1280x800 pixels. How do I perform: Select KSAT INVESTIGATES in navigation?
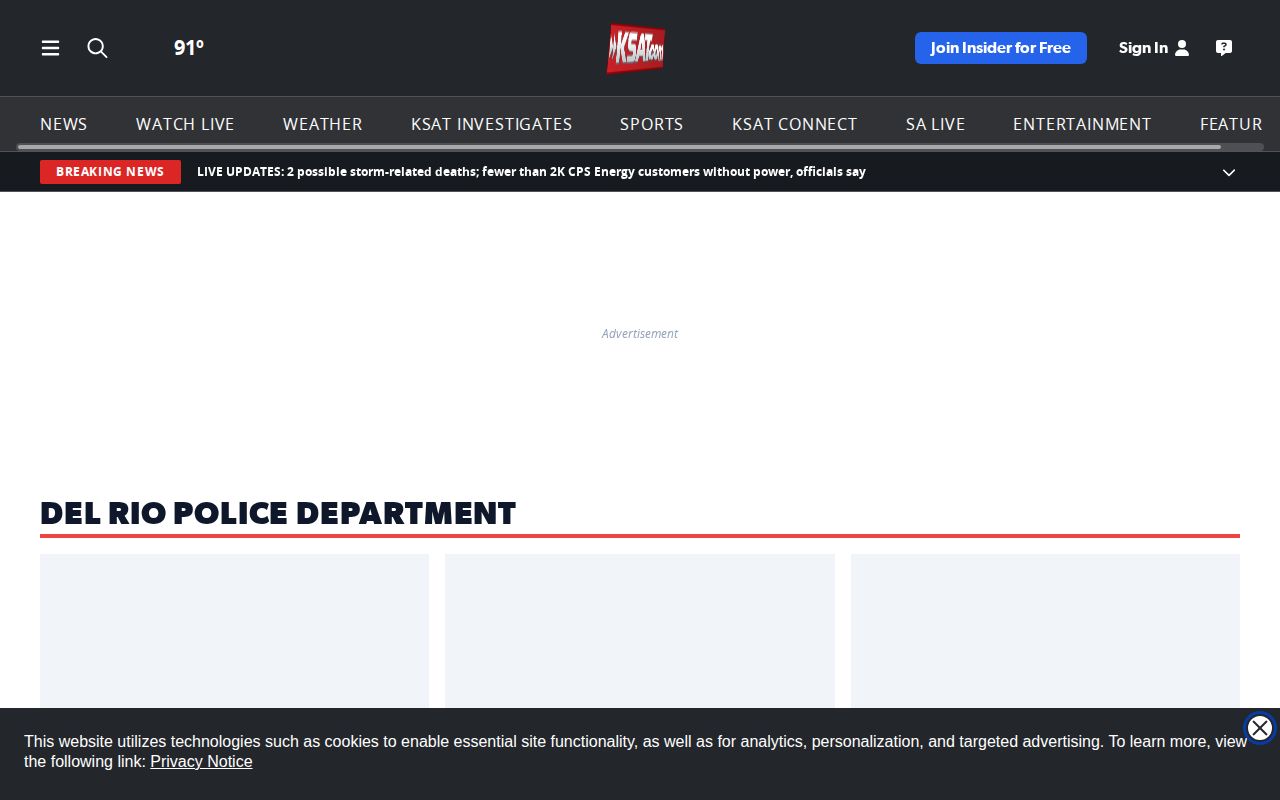coord(492,124)
